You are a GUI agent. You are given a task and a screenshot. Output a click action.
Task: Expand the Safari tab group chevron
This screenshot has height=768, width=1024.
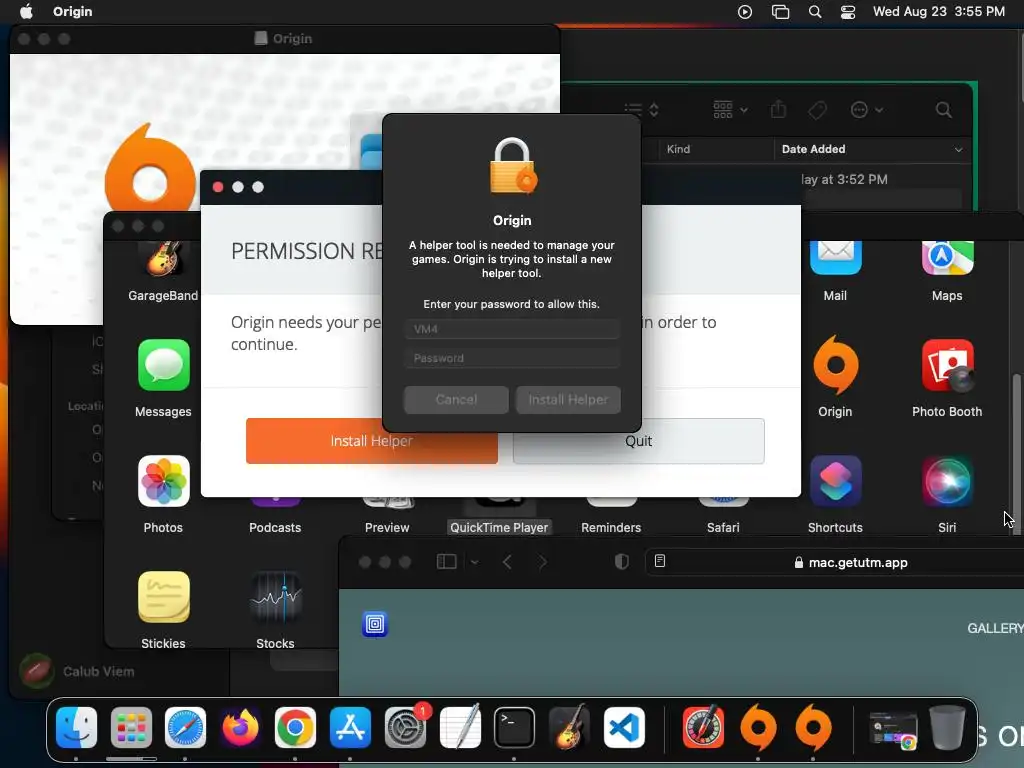pyautogui.click(x=475, y=562)
